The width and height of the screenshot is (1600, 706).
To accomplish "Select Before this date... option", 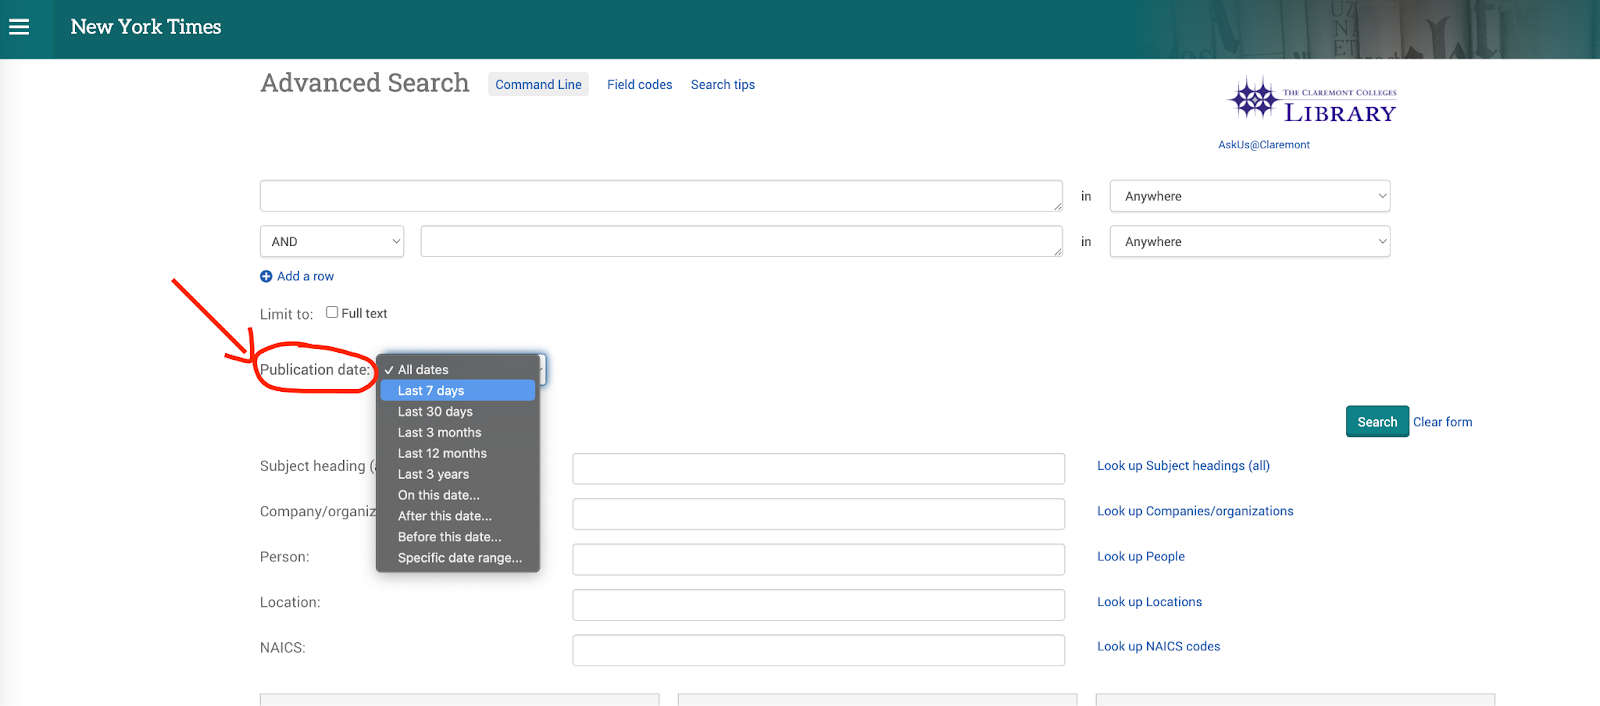I will [x=458, y=538].
